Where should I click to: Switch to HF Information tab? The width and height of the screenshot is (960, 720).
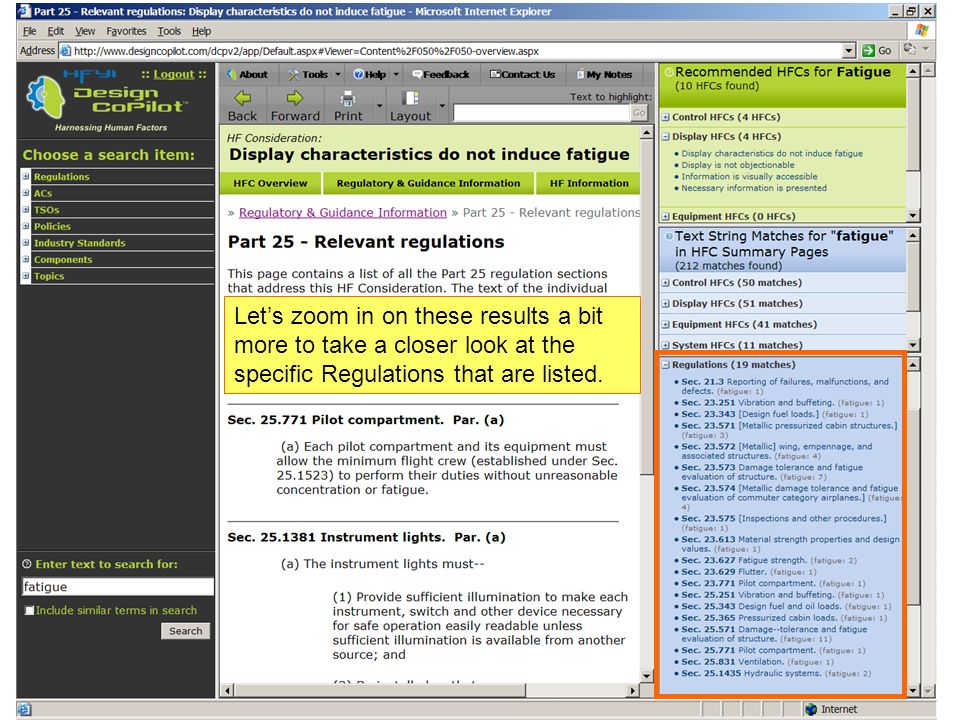(588, 183)
